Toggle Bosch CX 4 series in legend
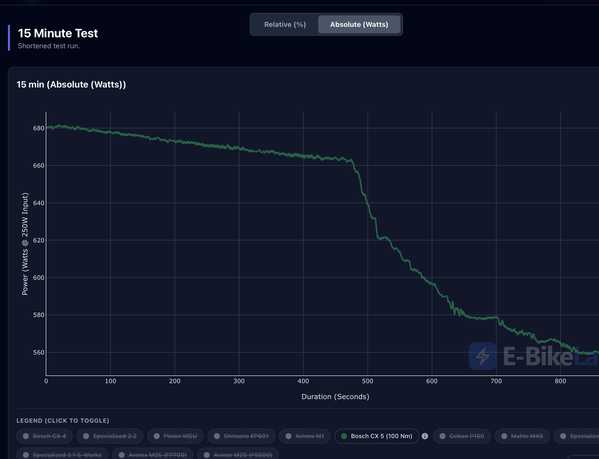The width and height of the screenshot is (599, 459). click(44, 436)
